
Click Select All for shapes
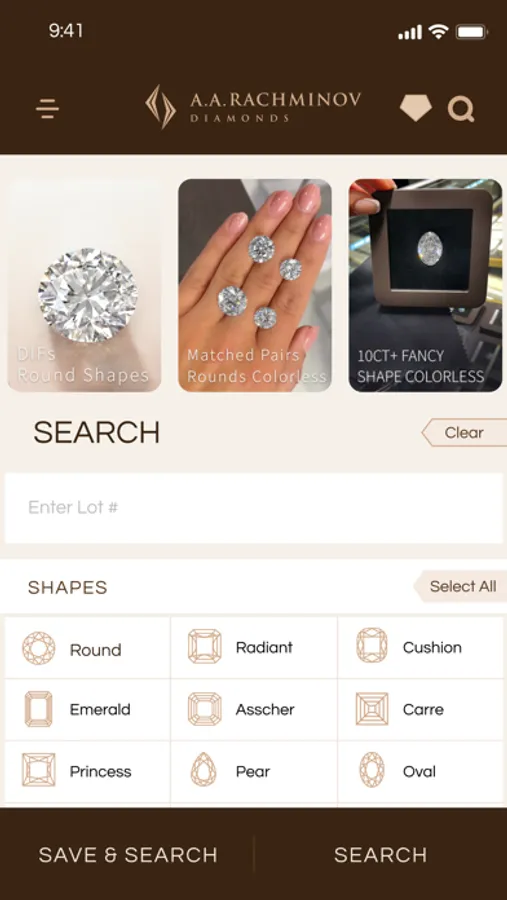tap(461, 586)
